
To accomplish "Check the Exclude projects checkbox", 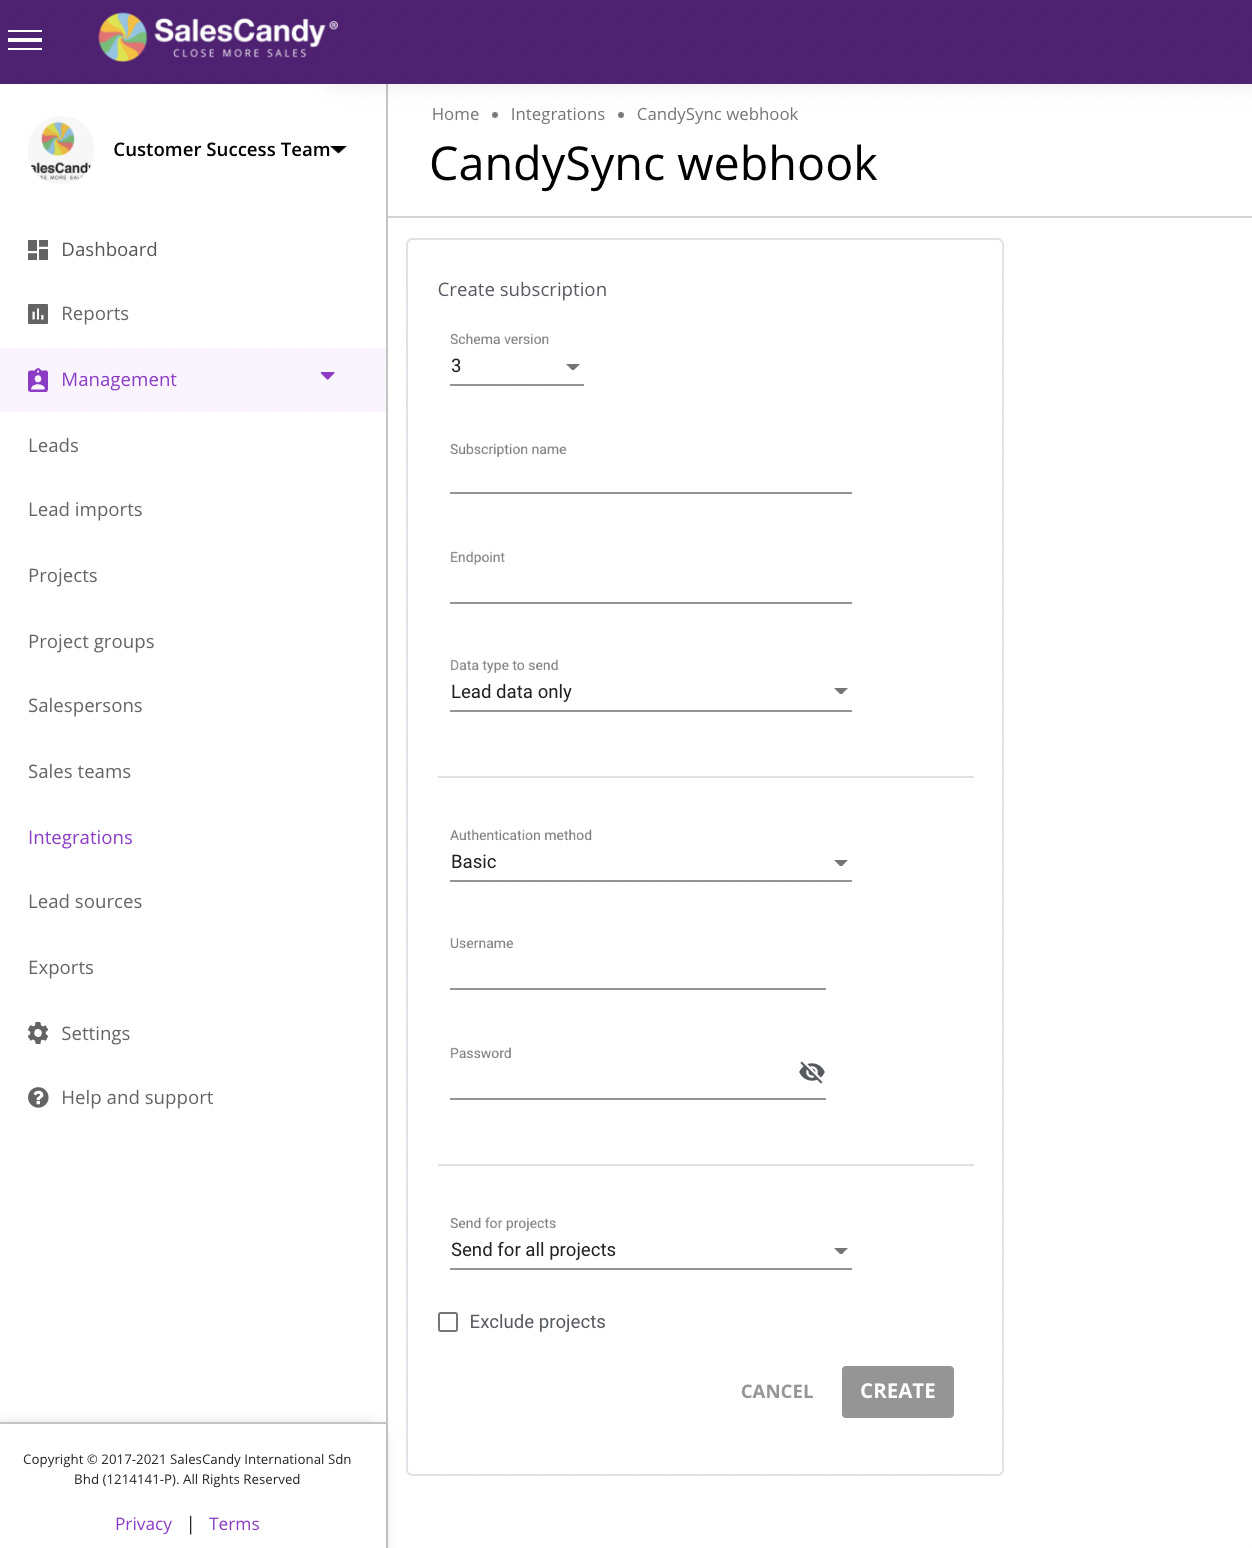I will pos(449,1322).
